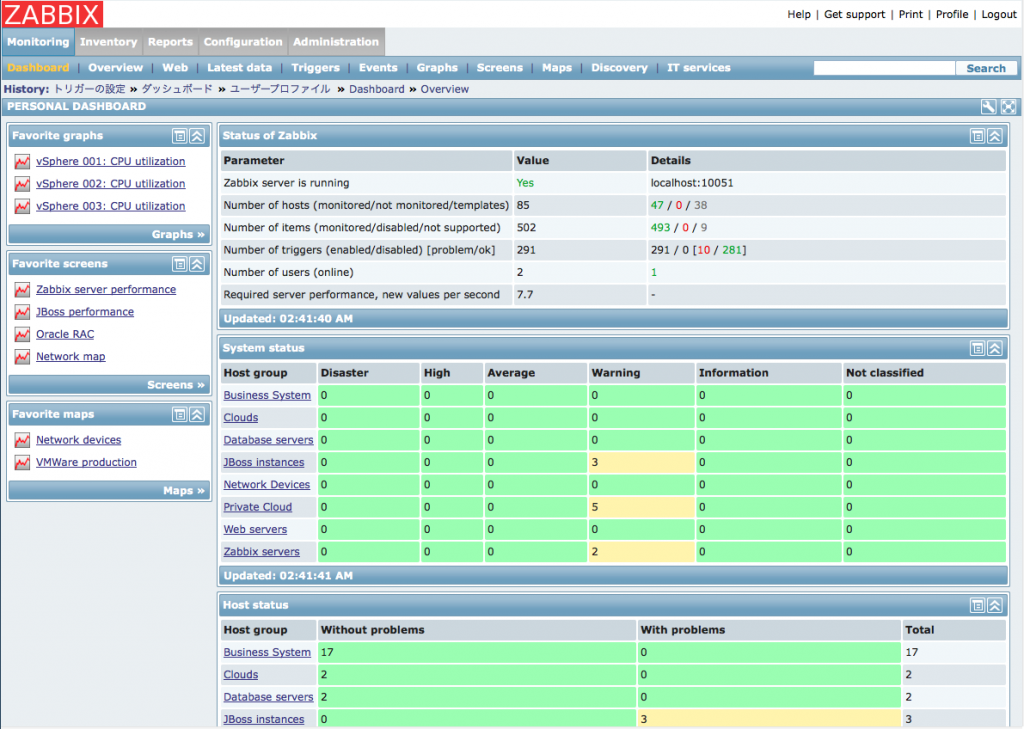Switch to the Configuration tab

(243, 42)
